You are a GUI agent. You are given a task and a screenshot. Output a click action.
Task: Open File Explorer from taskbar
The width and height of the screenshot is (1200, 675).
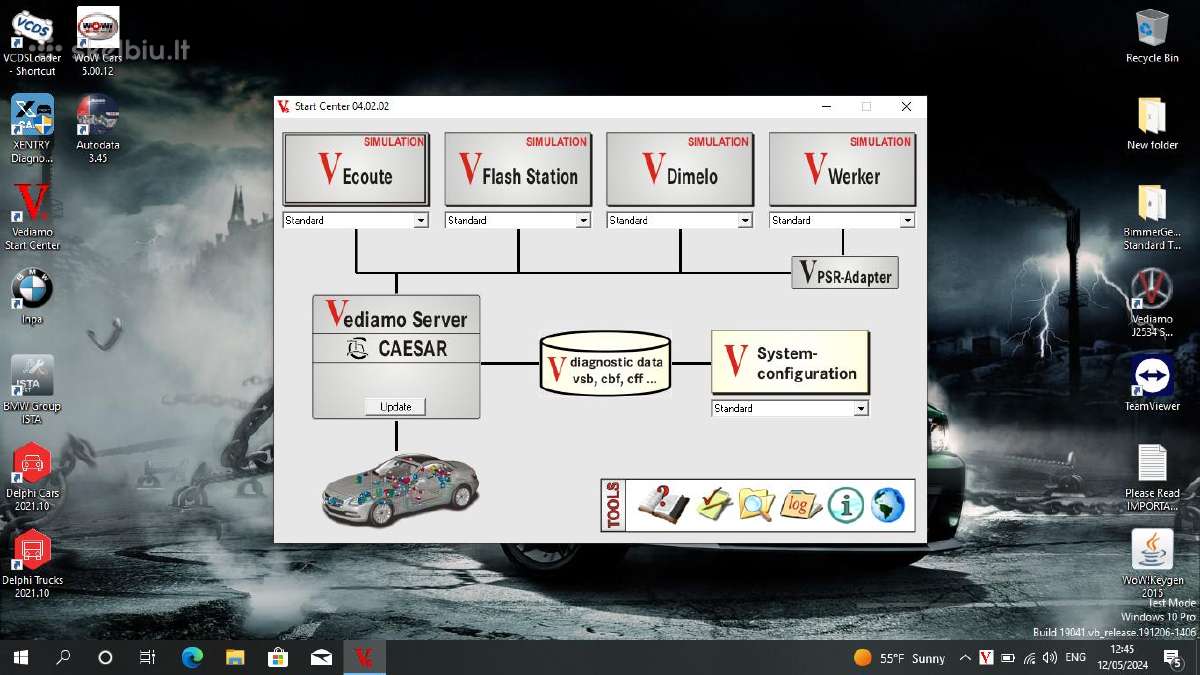click(x=235, y=657)
